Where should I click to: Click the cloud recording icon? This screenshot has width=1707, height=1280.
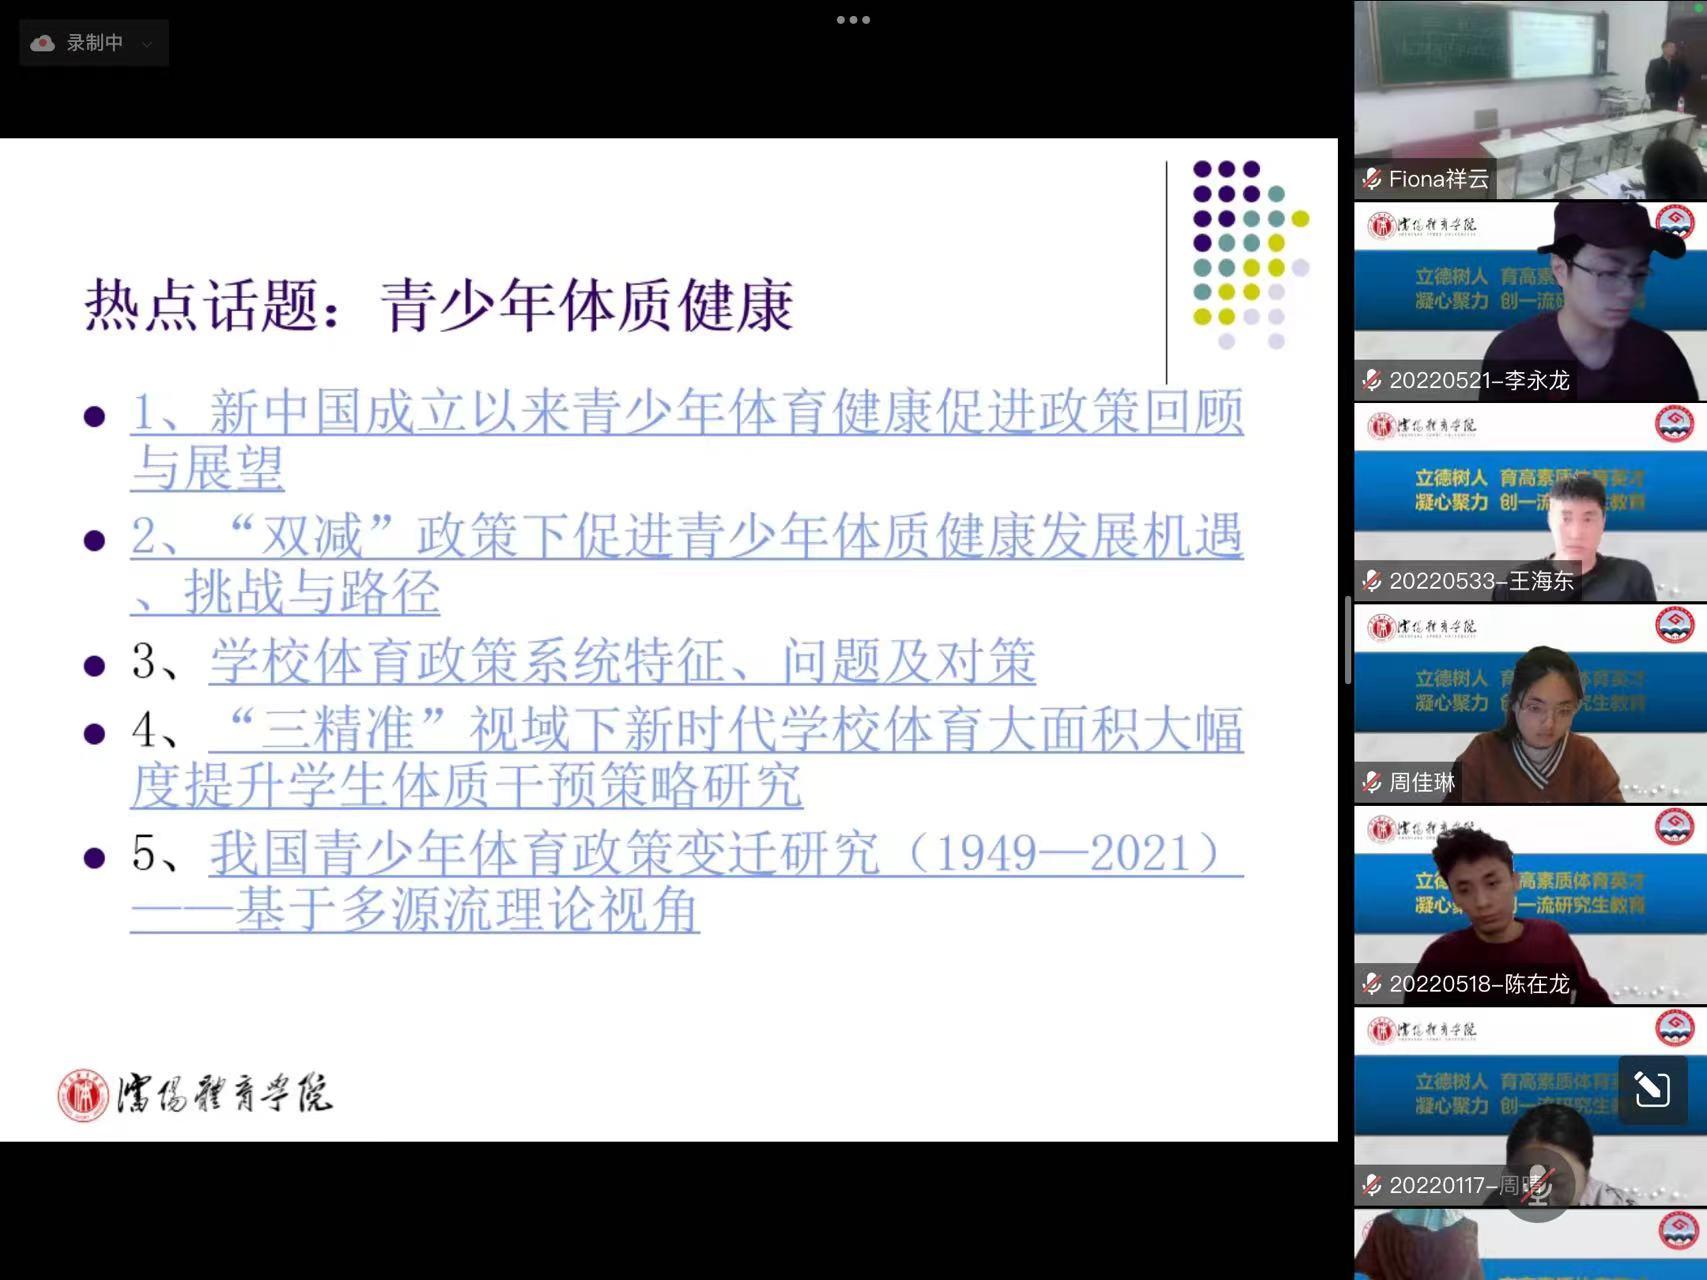(x=42, y=43)
